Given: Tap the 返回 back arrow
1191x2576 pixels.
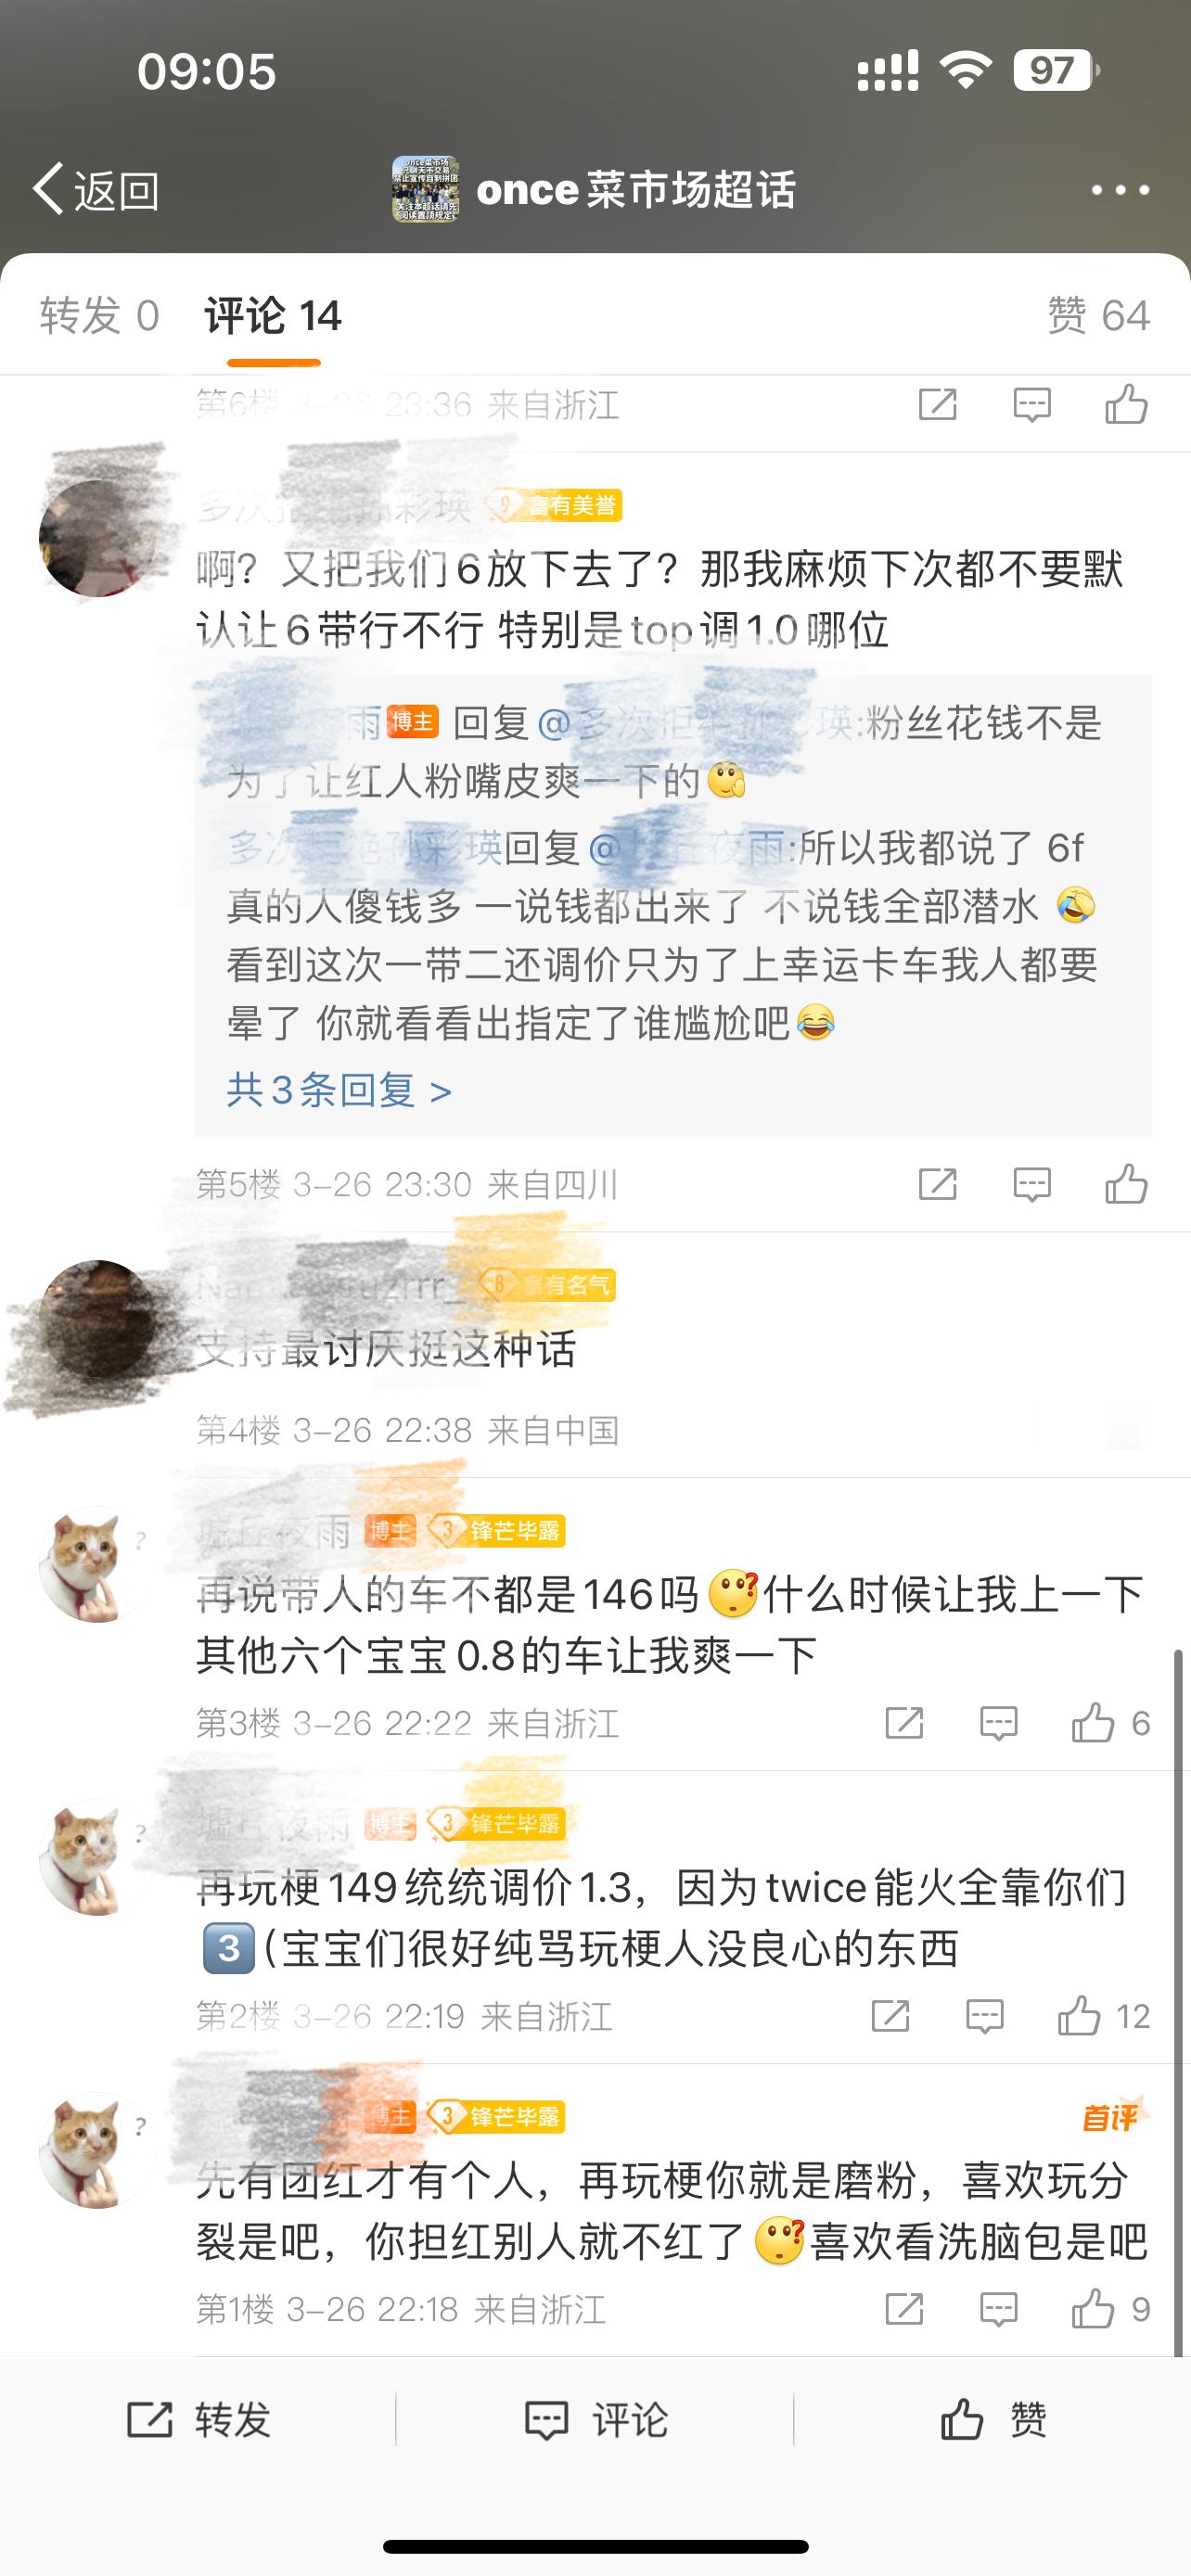Looking at the screenshot, I should 95,189.
